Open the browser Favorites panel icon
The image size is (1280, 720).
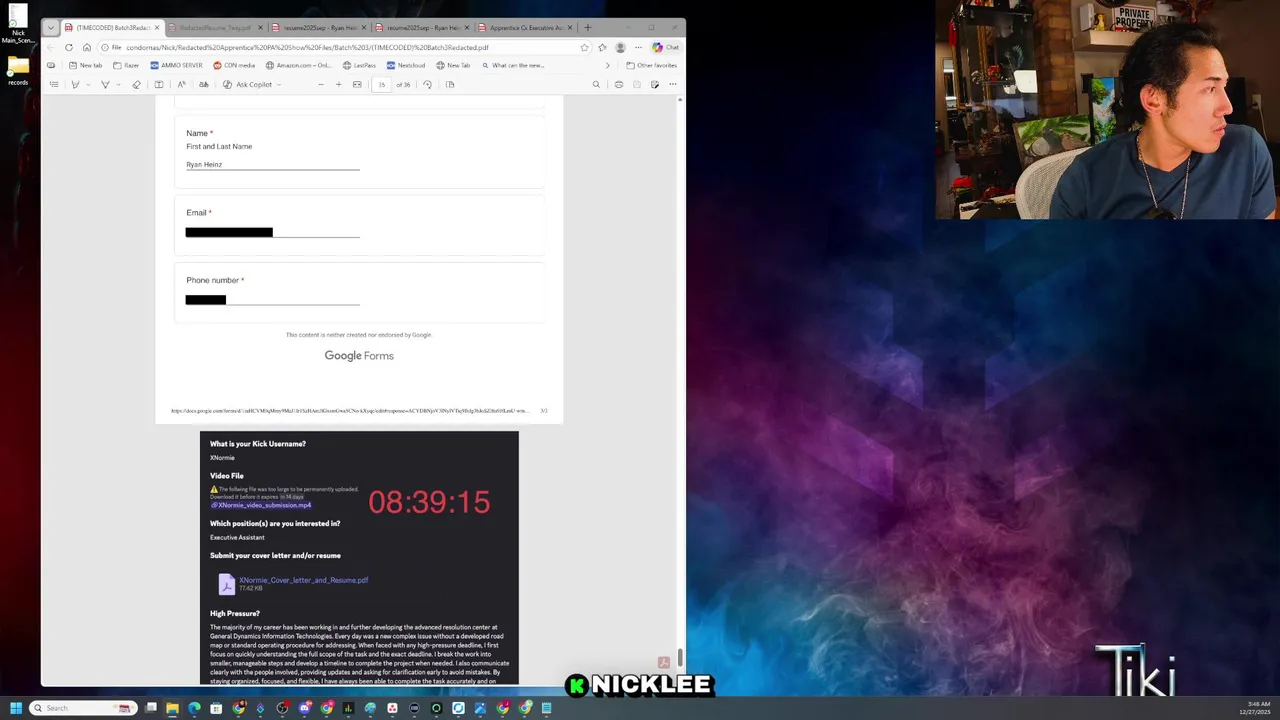point(602,47)
